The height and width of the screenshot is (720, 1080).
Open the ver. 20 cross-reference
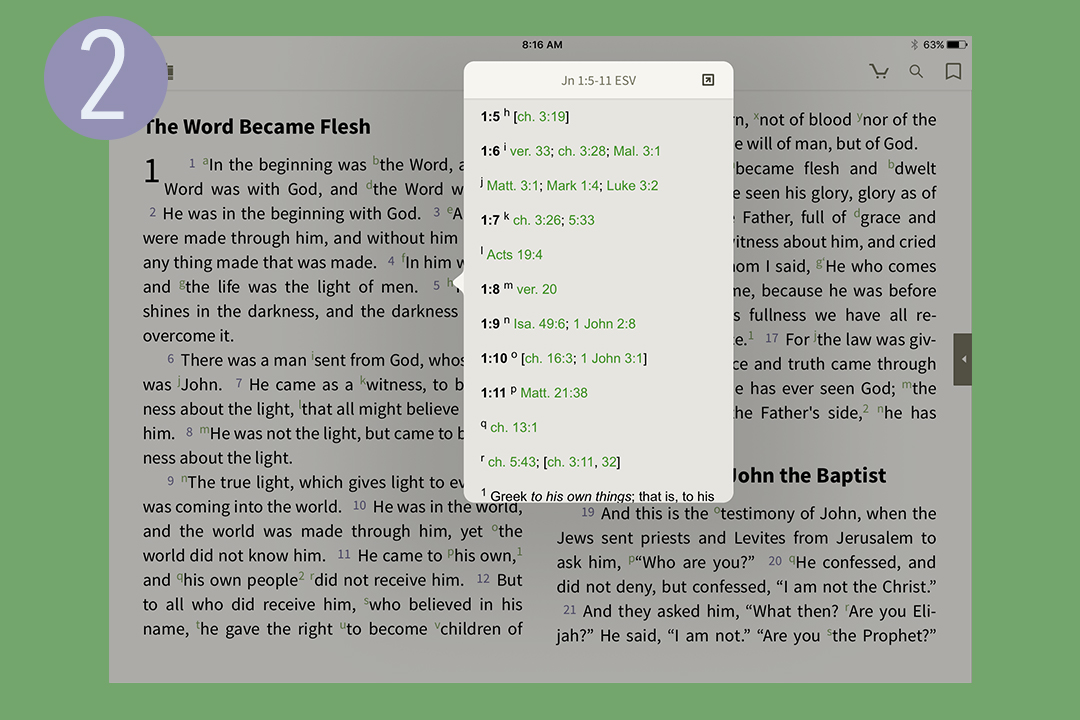[537, 289]
